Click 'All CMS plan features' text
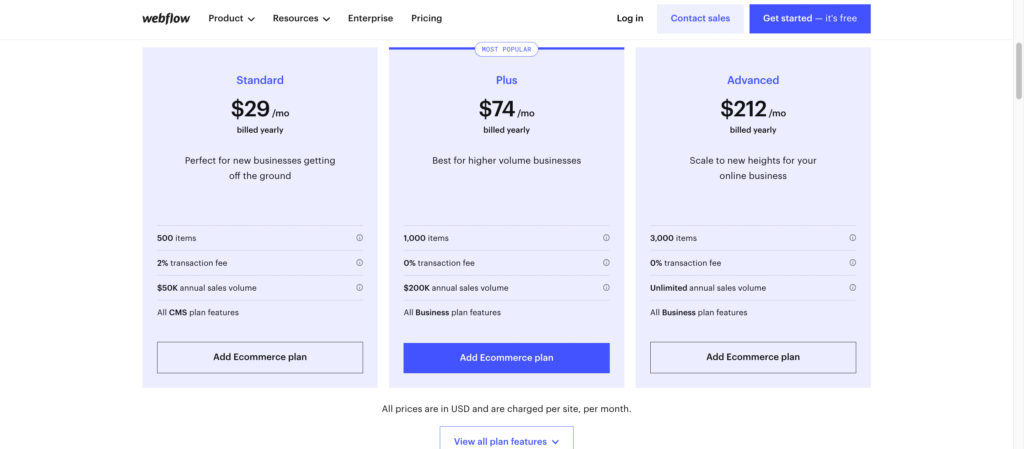The width and height of the screenshot is (1024, 449). point(198,313)
